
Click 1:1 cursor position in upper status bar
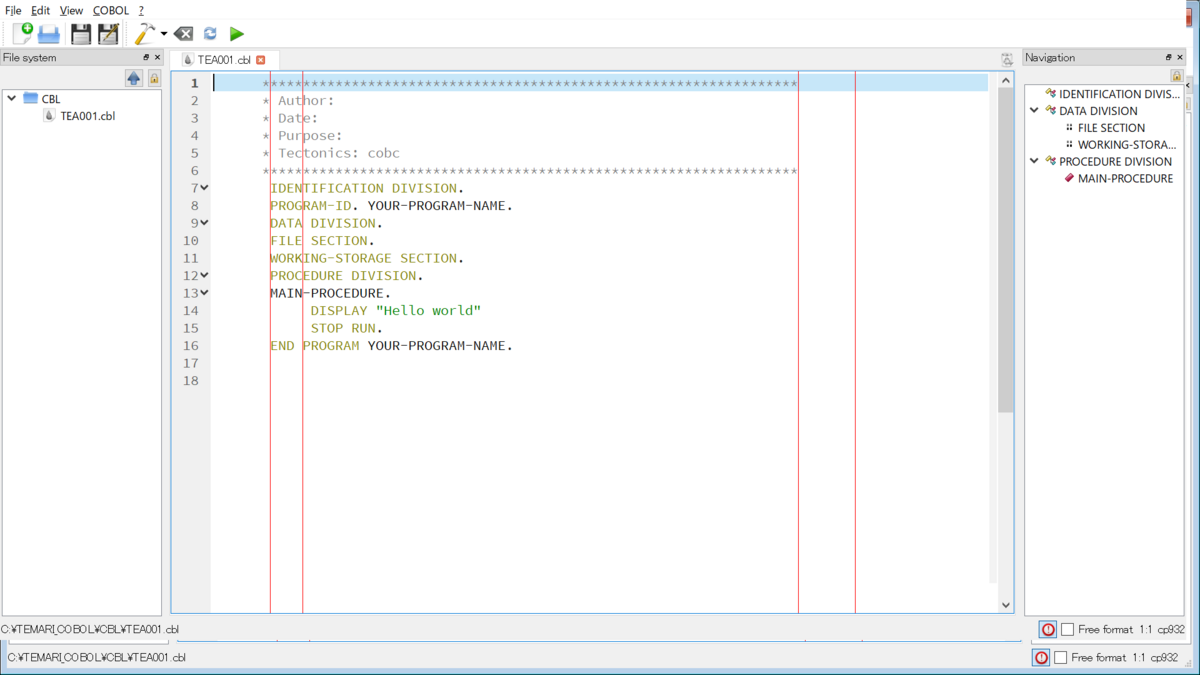point(1145,630)
